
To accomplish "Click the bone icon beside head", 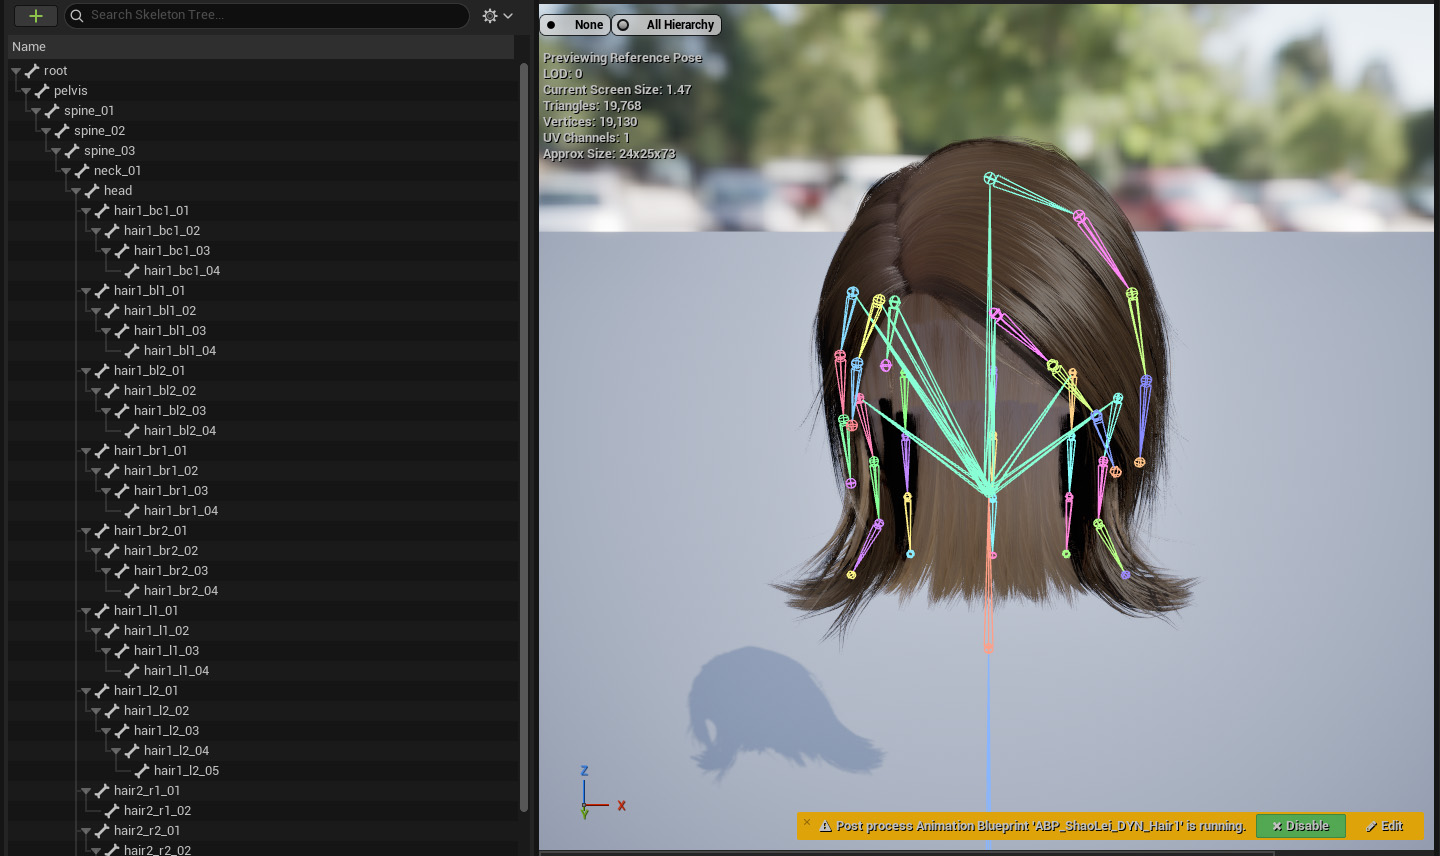I will [x=92, y=191].
